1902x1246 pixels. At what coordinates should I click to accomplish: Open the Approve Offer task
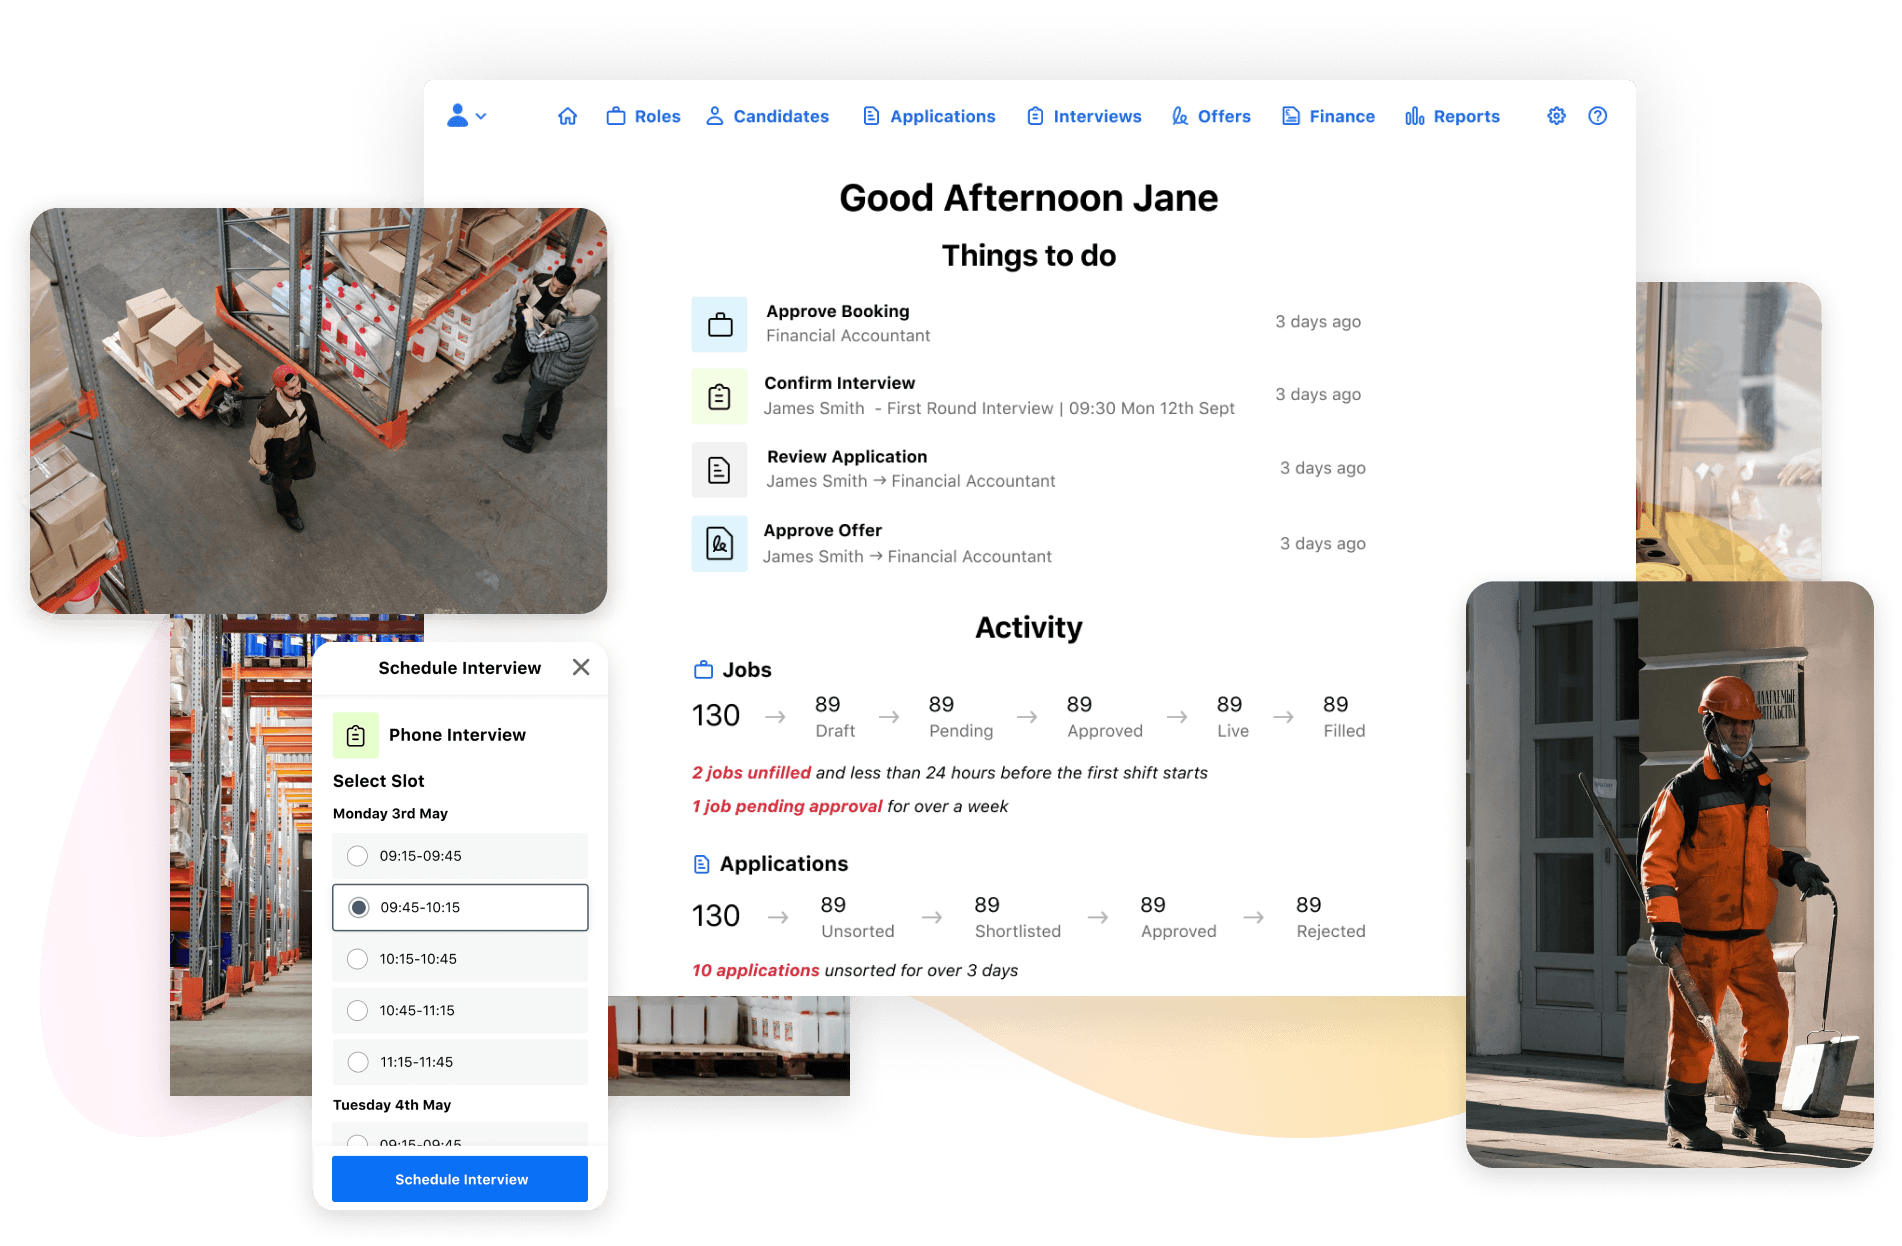coord(1028,544)
